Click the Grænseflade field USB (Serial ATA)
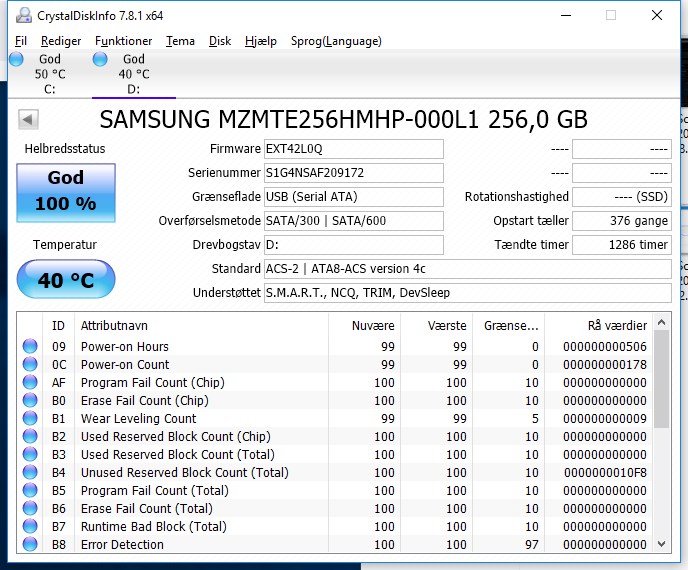Image resolution: width=688 pixels, height=570 pixels. tap(354, 197)
